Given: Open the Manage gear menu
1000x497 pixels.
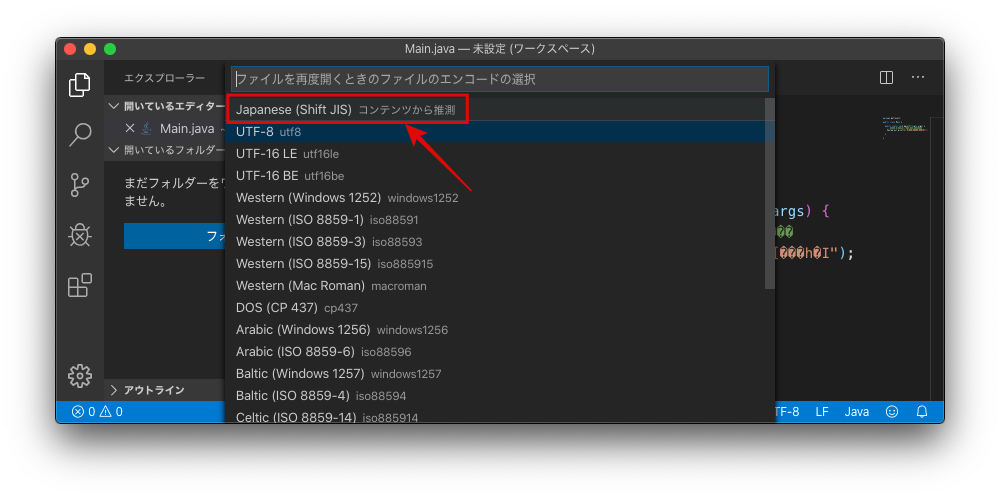Looking at the screenshot, I should [80, 376].
